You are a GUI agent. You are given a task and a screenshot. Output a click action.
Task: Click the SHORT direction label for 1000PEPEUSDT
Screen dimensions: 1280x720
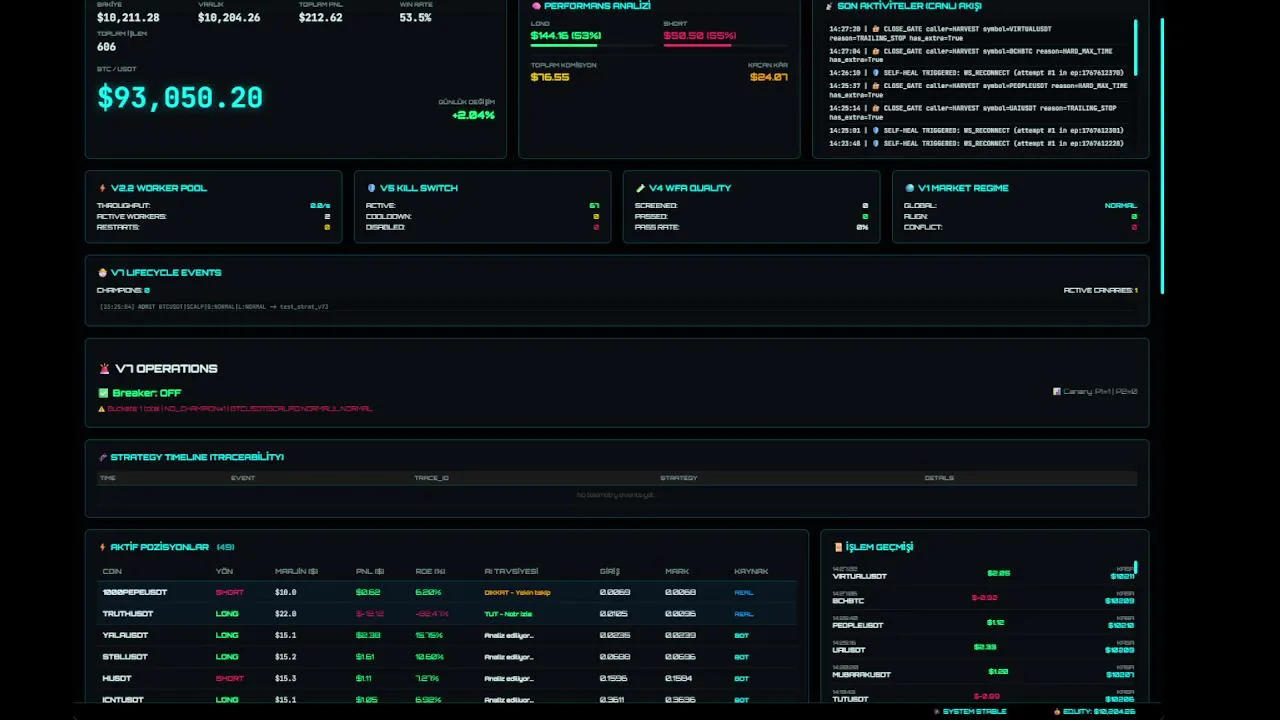coord(230,592)
